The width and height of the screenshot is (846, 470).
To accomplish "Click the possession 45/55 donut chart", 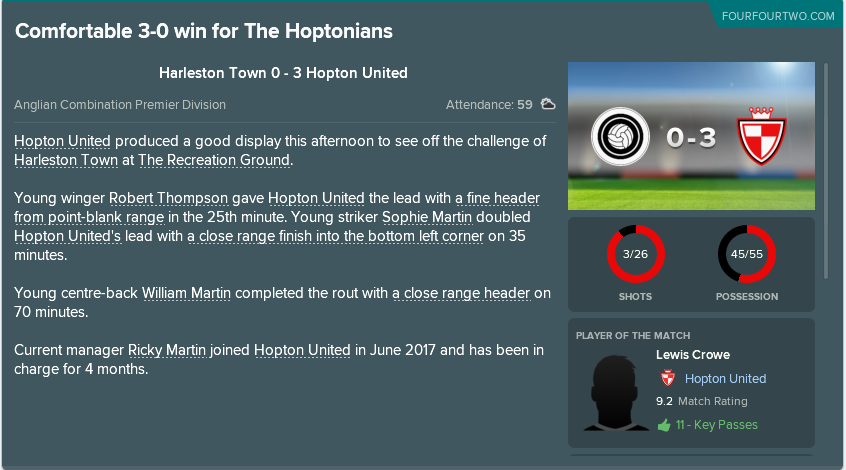I will pos(747,254).
